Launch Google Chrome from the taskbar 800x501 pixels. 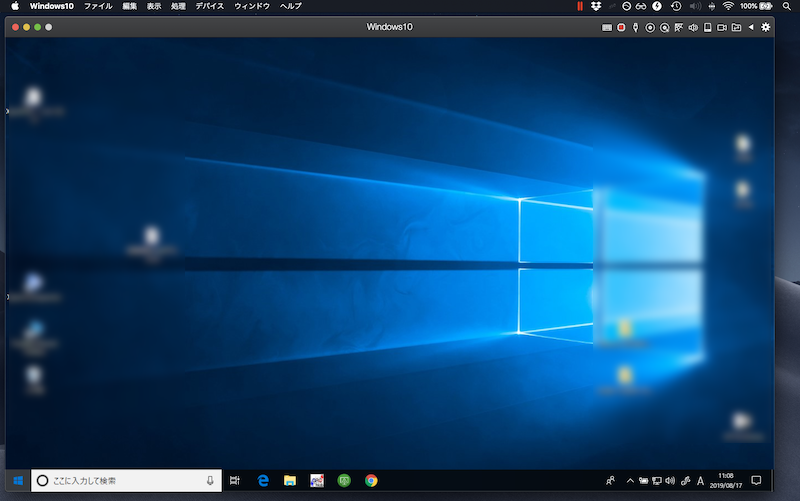371,480
